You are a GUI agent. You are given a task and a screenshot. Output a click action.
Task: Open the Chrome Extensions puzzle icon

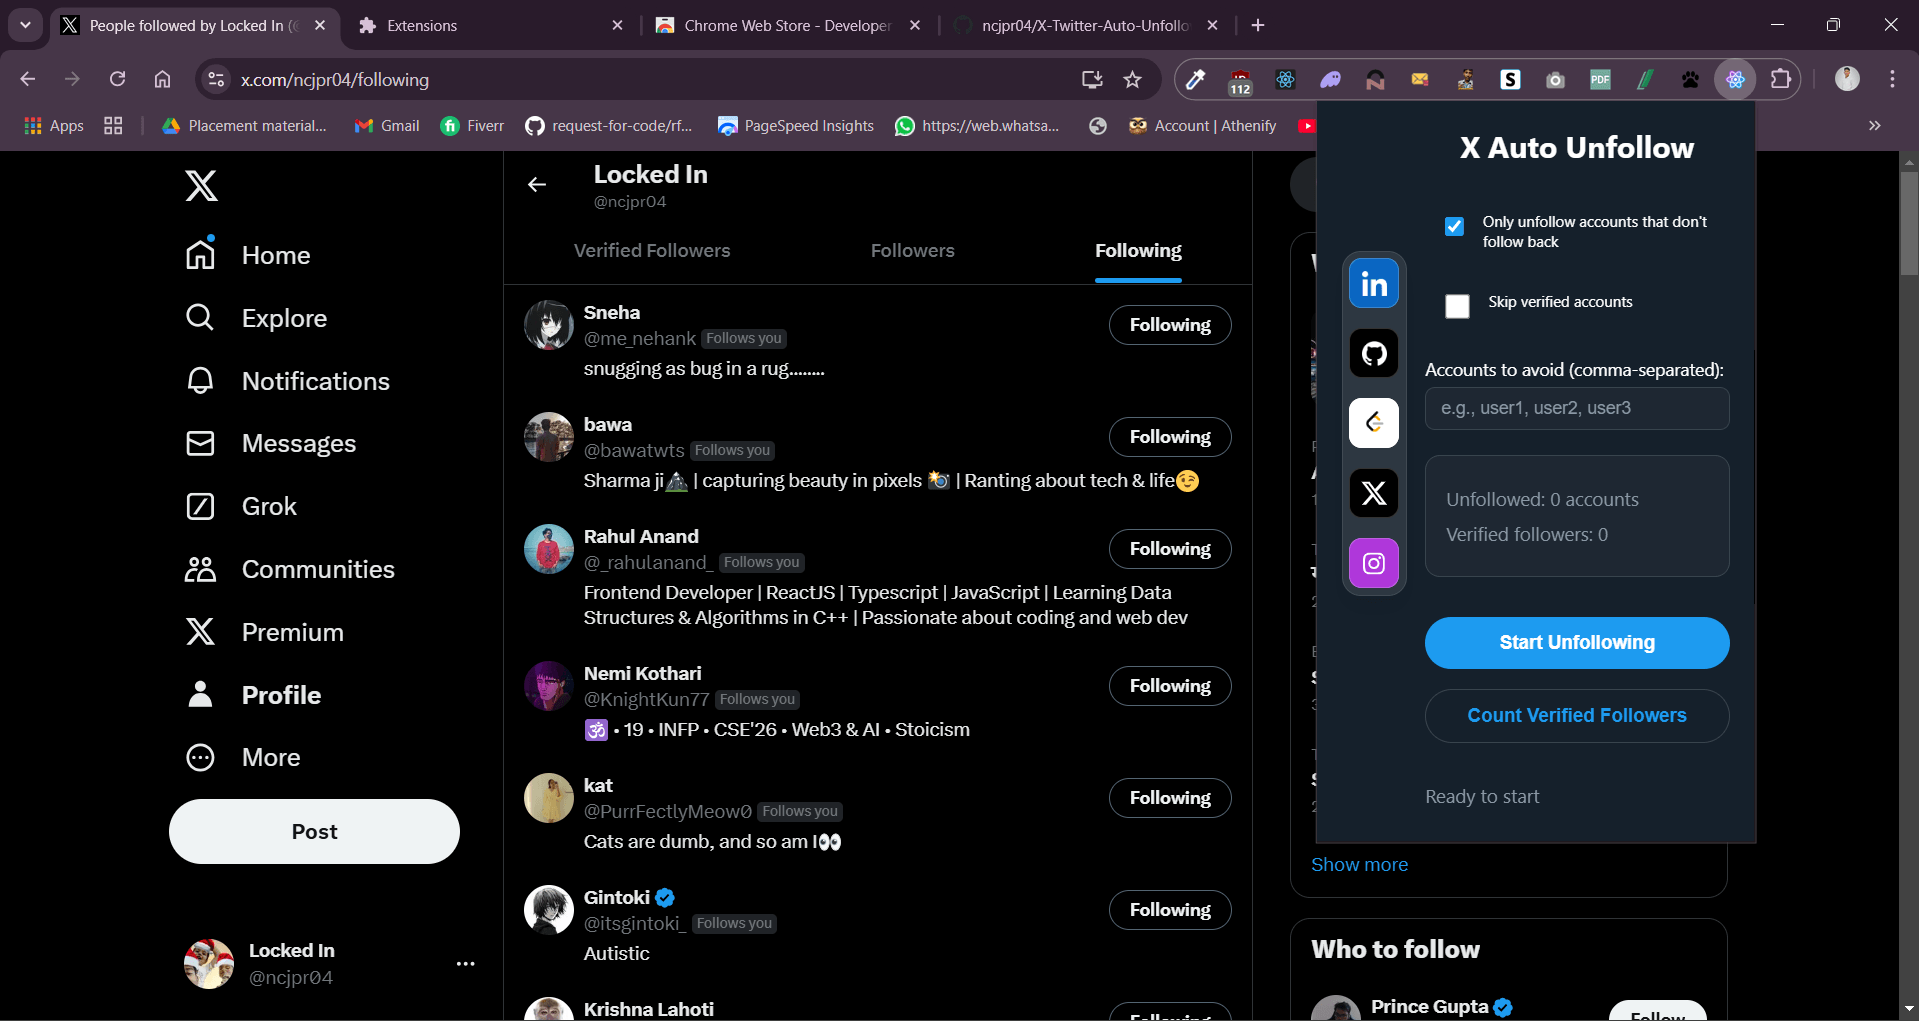click(x=1780, y=80)
